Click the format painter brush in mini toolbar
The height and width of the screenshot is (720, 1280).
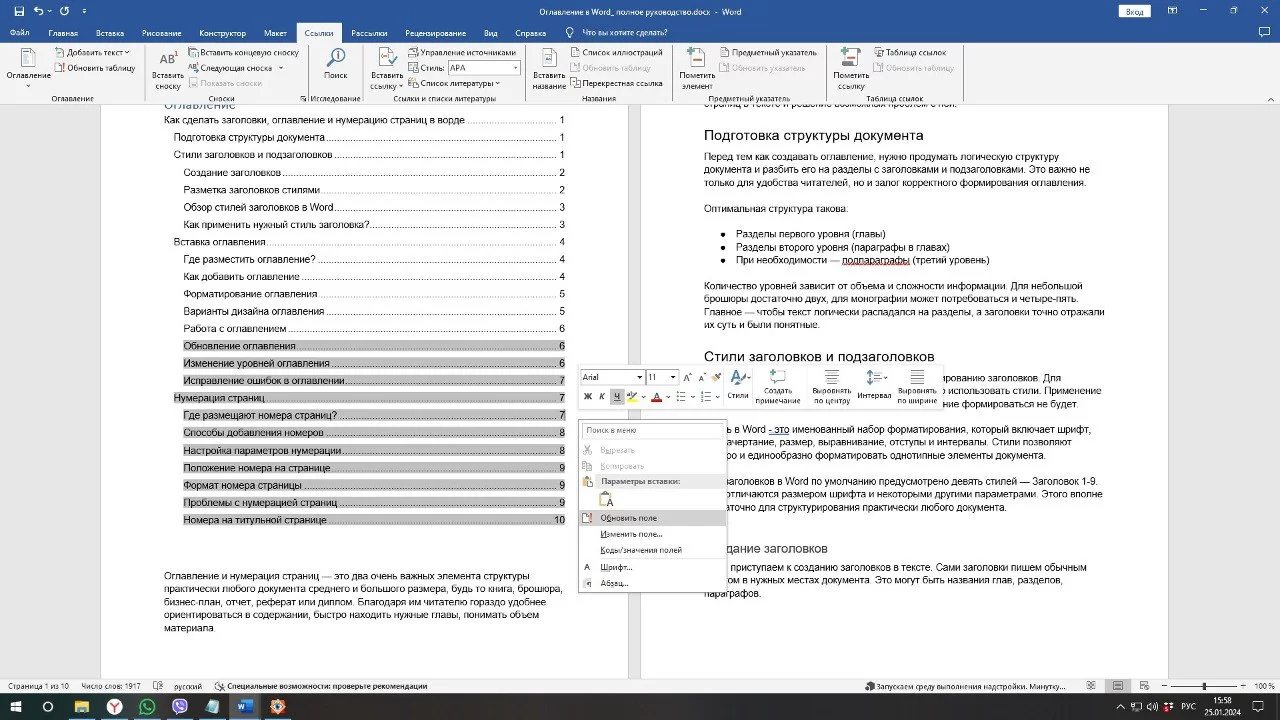[717, 377]
